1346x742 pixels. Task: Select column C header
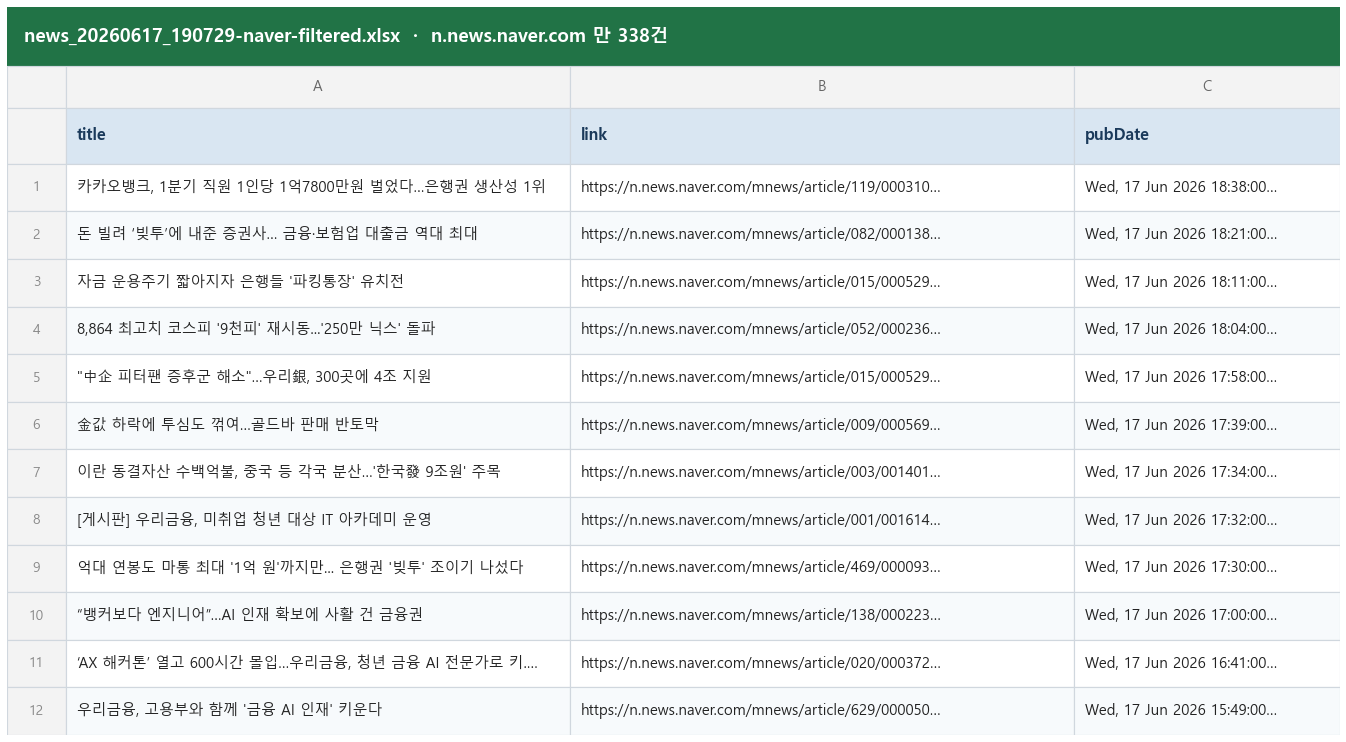pos(1207,87)
